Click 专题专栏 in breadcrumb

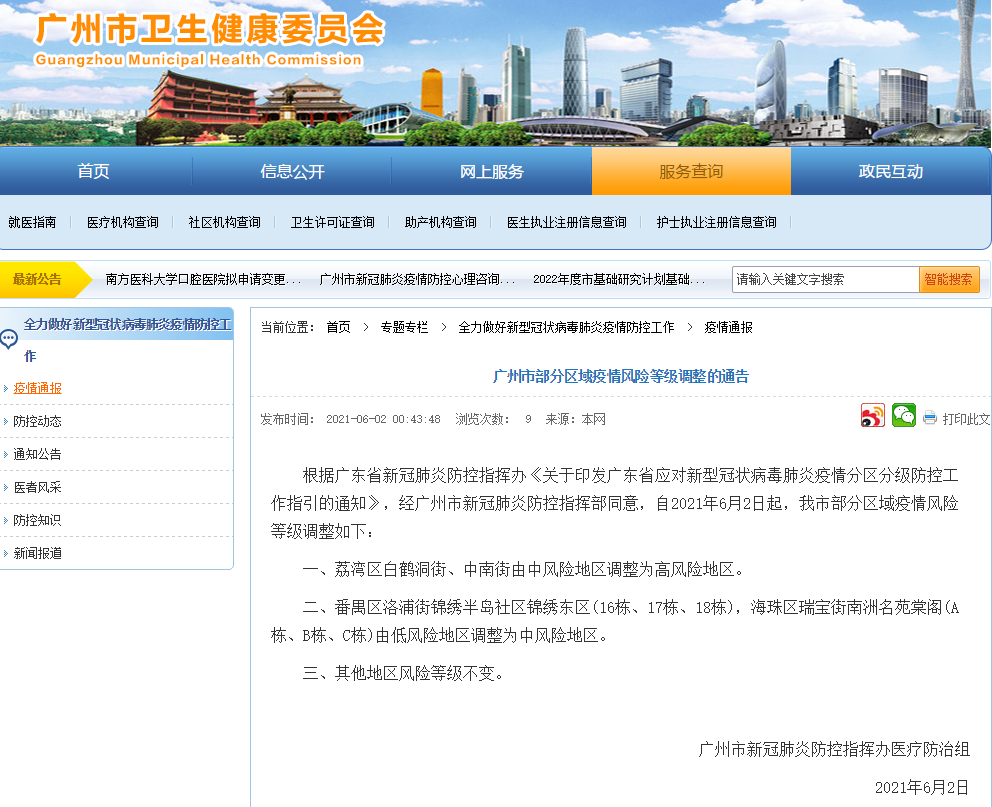tap(404, 327)
